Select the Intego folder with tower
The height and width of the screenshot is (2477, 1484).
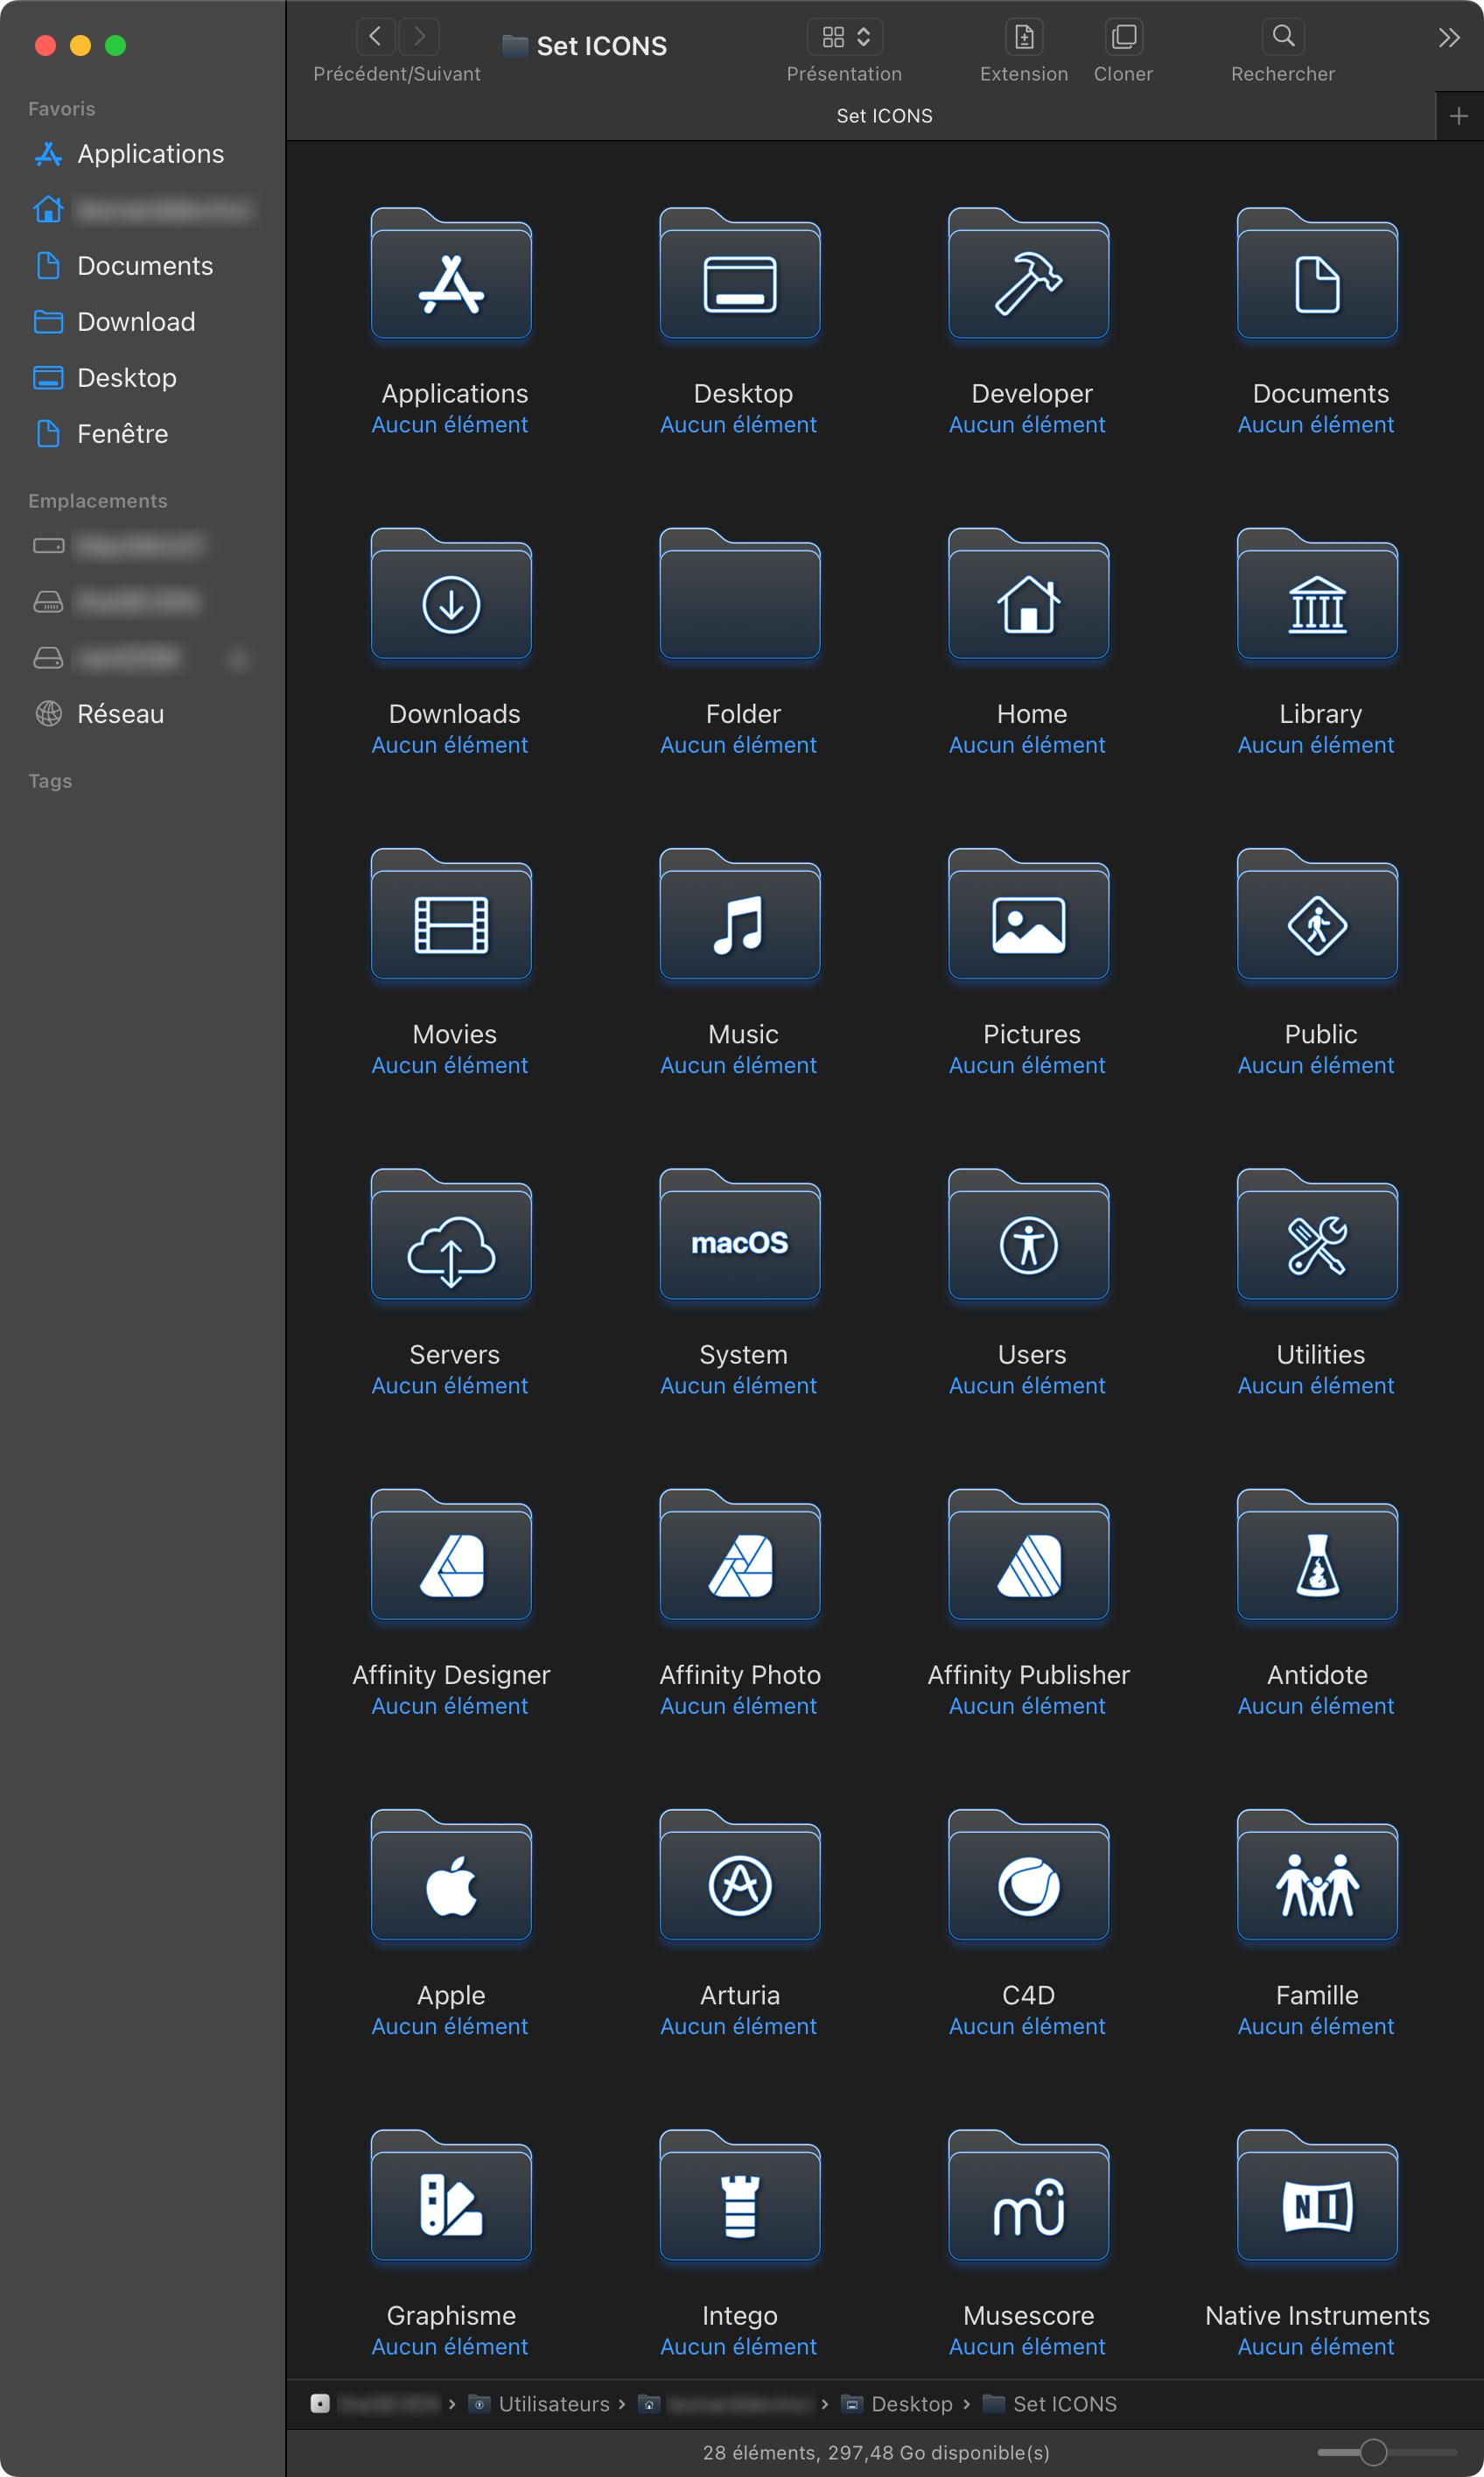point(740,2196)
